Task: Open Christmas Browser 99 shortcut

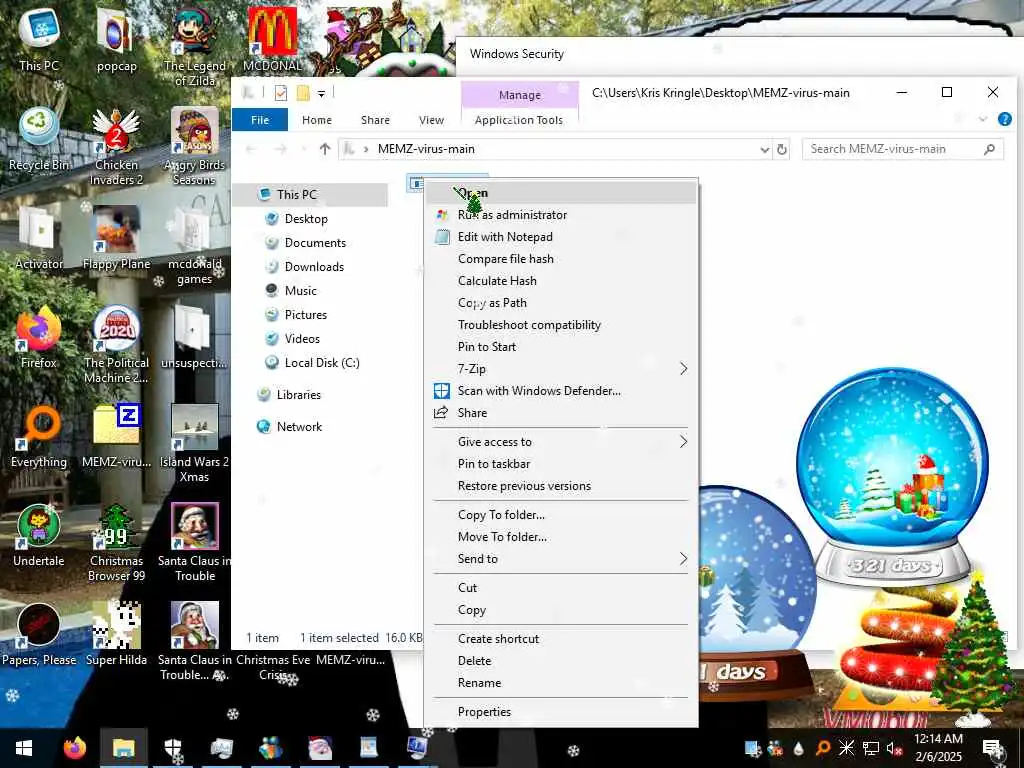Action: (x=116, y=543)
